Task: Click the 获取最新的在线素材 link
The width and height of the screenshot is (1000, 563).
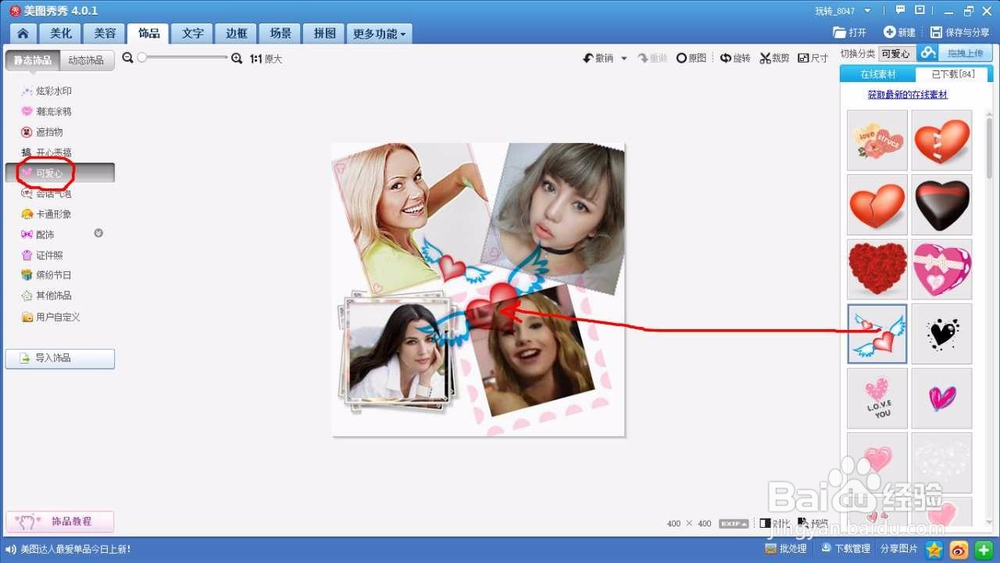Action: [908, 95]
